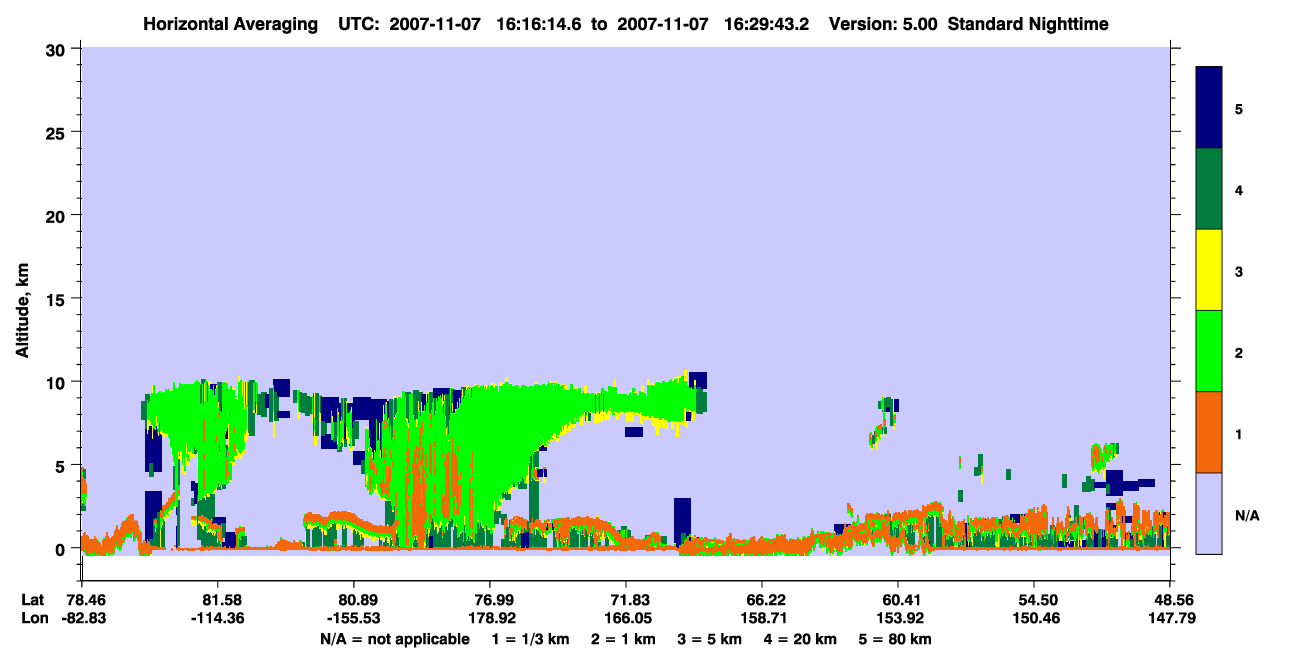Click the 'Lon' row label

34,618
